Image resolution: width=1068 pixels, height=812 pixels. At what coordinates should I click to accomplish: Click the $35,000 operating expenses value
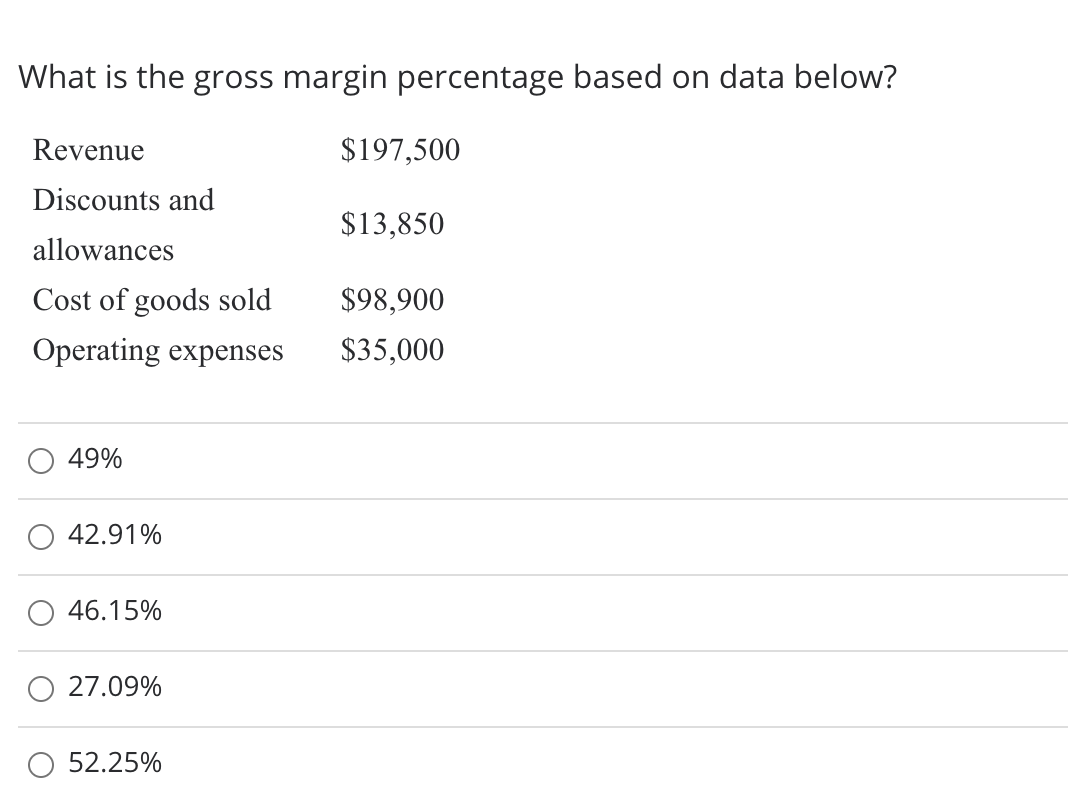click(392, 350)
